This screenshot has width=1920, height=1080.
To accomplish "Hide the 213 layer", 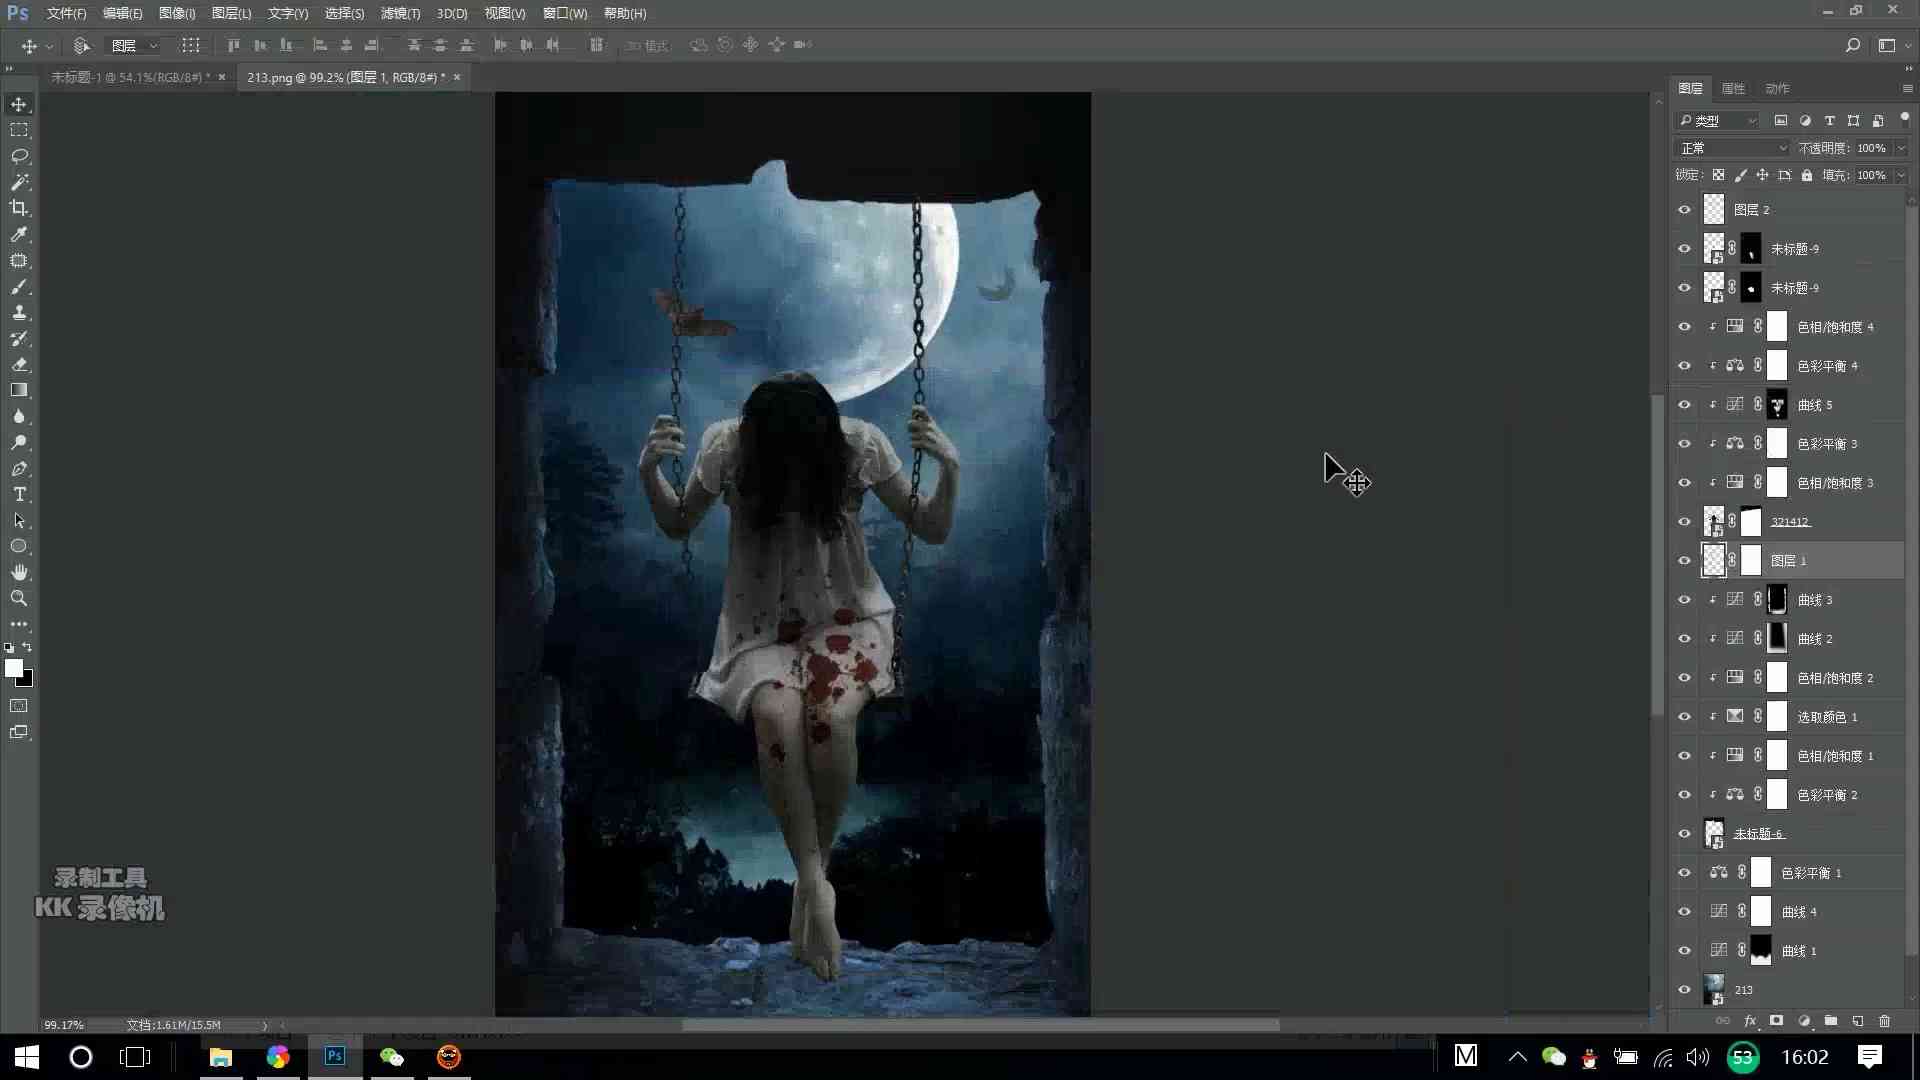I will (x=1685, y=990).
